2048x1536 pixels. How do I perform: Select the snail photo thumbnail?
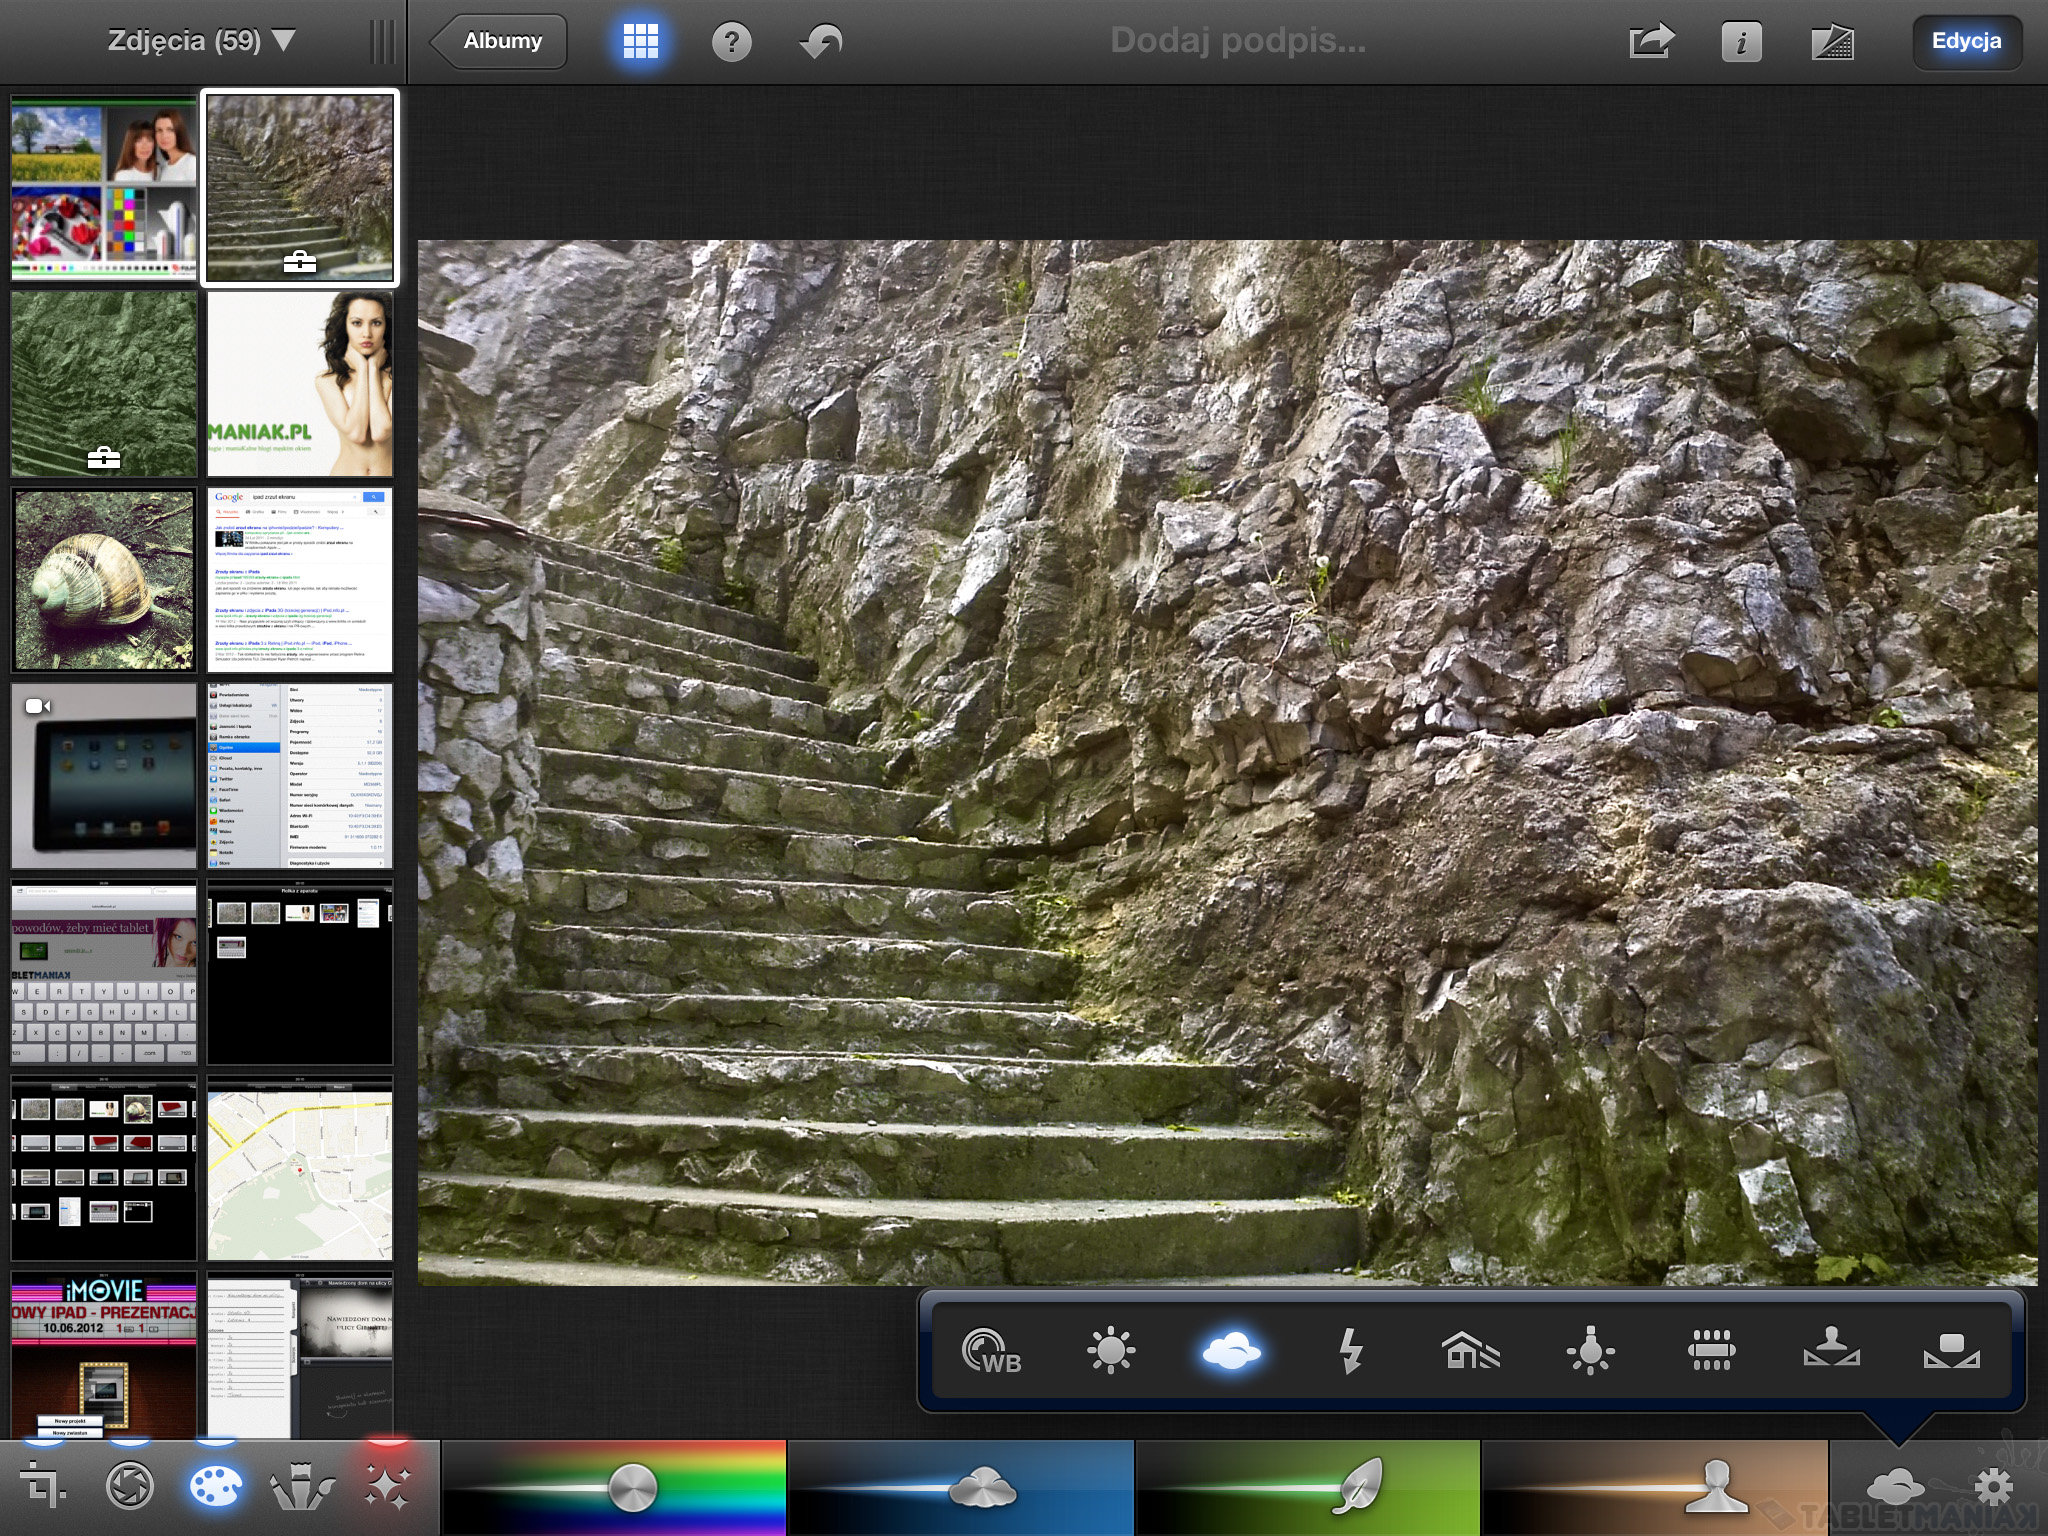pos(104,580)
